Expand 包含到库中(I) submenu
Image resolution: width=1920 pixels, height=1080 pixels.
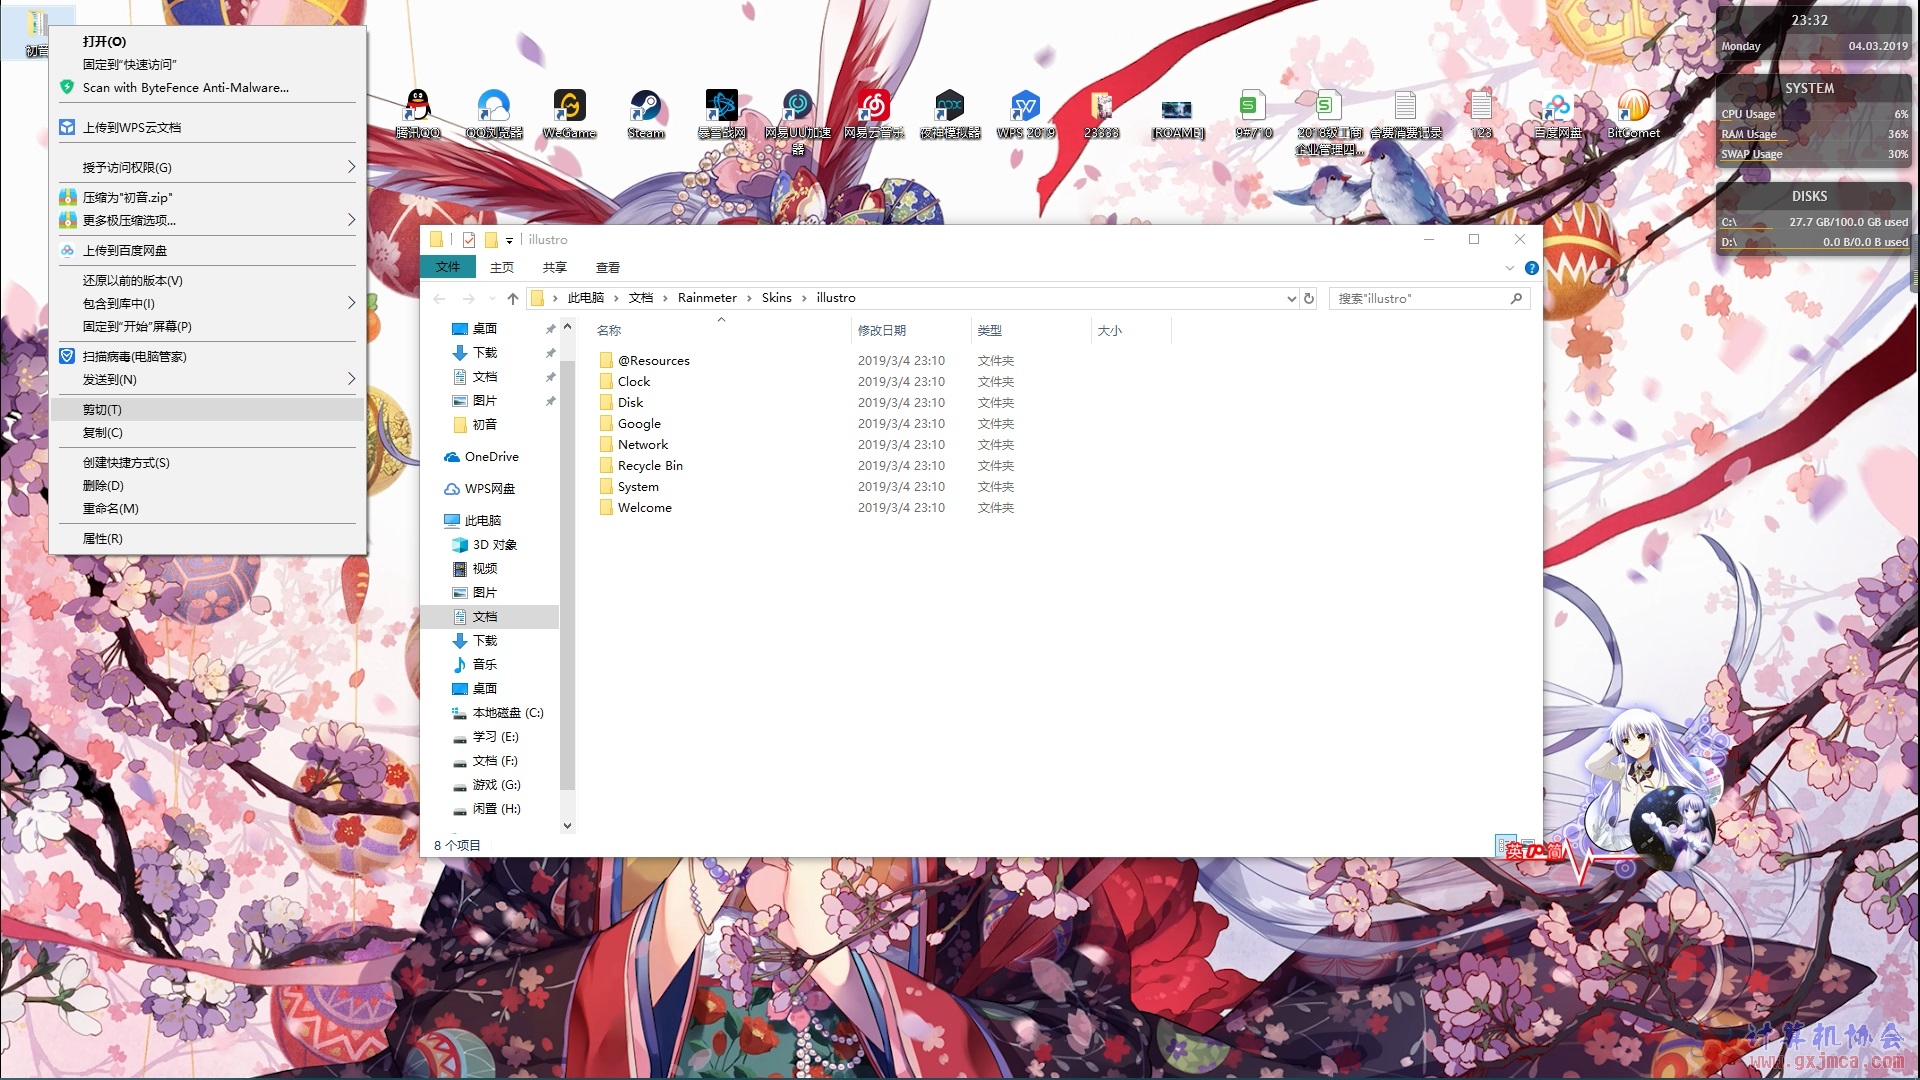(351, 303)
